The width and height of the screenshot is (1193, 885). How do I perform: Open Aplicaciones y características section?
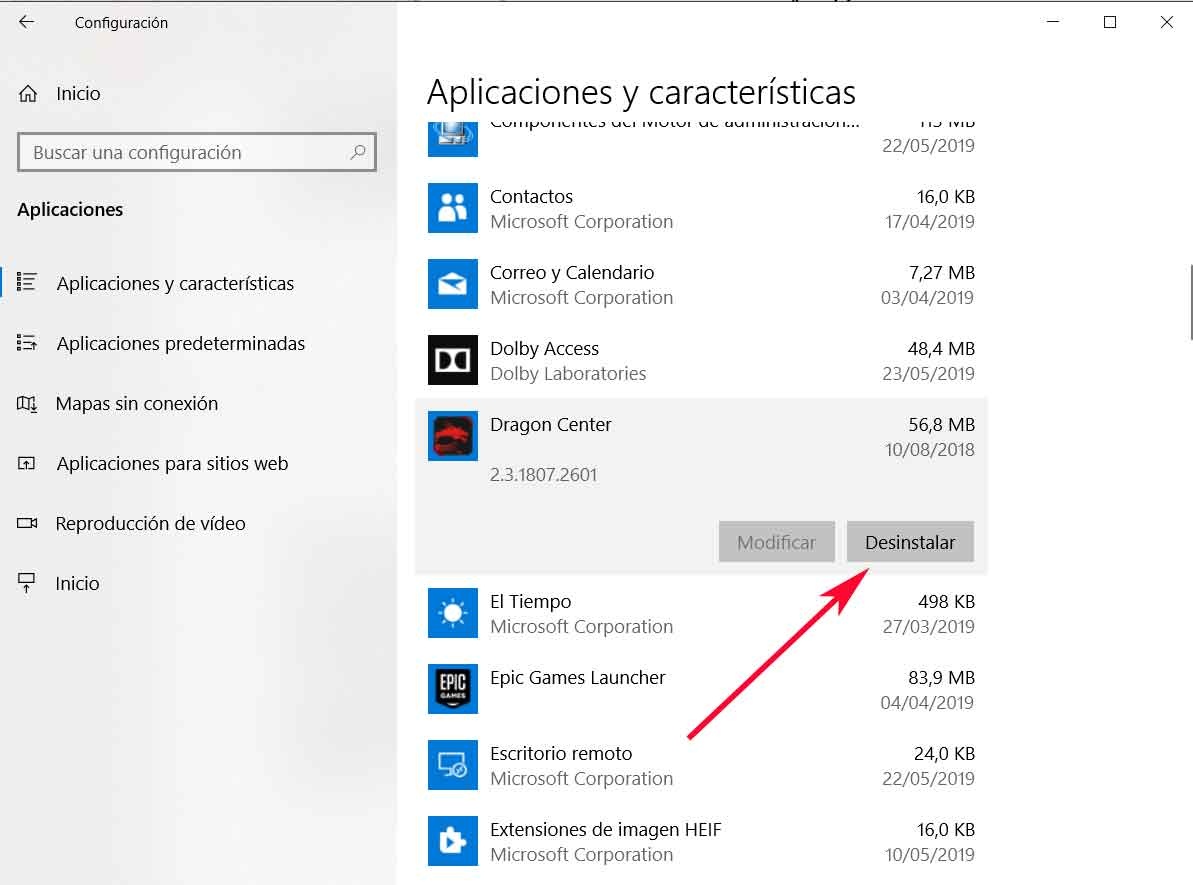pos(175,283)
